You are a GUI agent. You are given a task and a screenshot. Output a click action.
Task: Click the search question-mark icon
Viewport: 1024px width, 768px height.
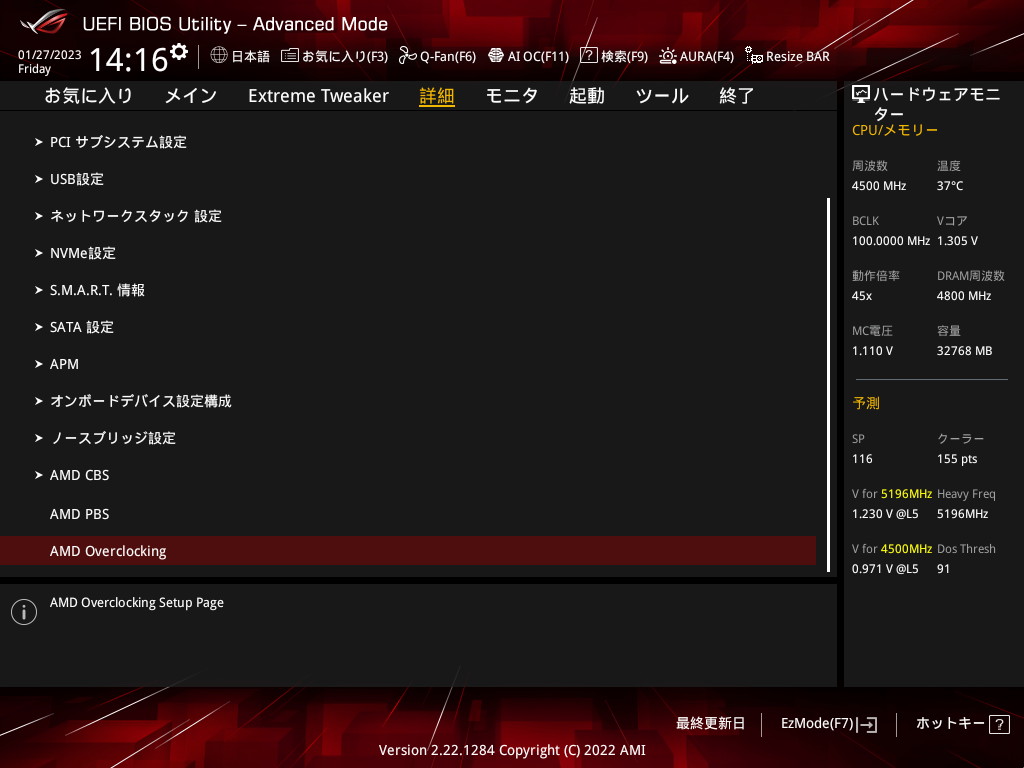pos(588,56)
